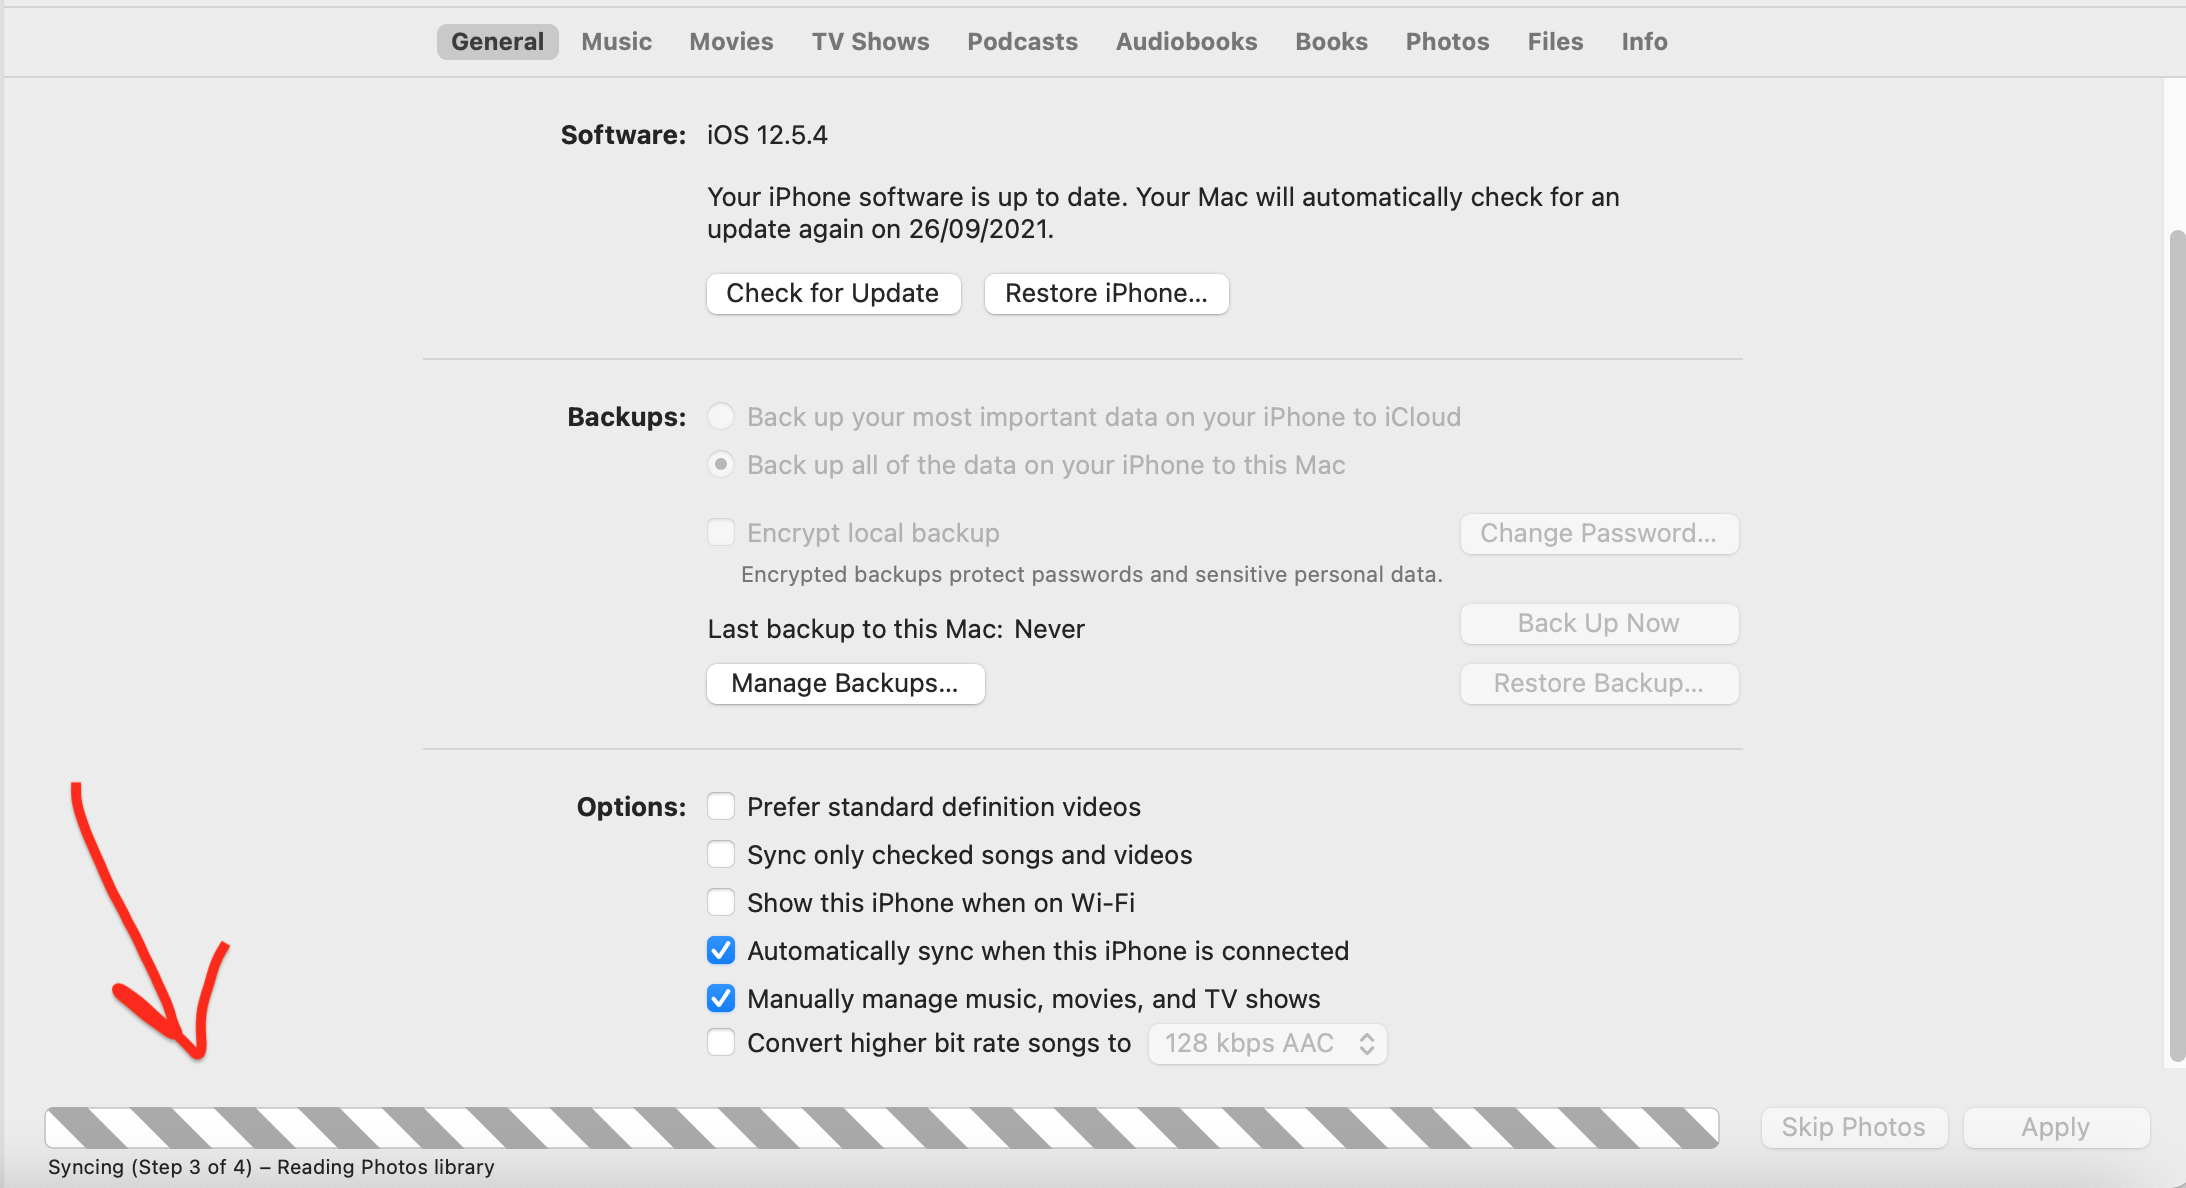Uncheck Automatically sync when iPhone connected
Image resolution: width=2186 pixels, height=1188 pixels.
pos(721,950)
